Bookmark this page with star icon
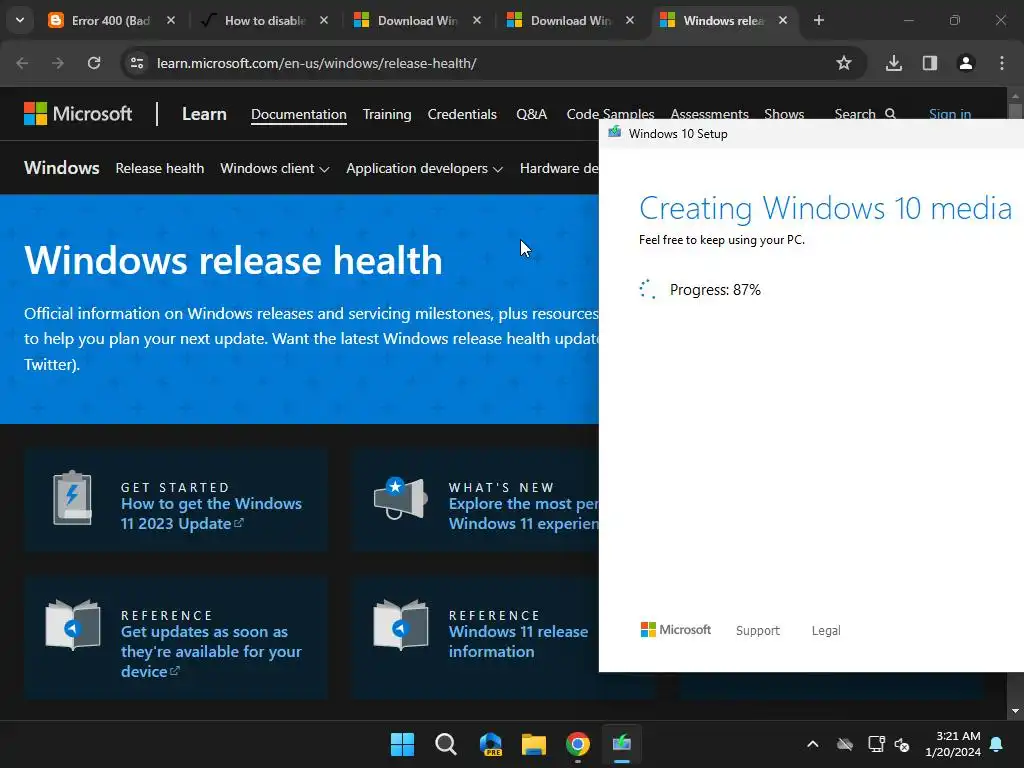The height and width of the screenshot is (768, 1024). (844, 63)
